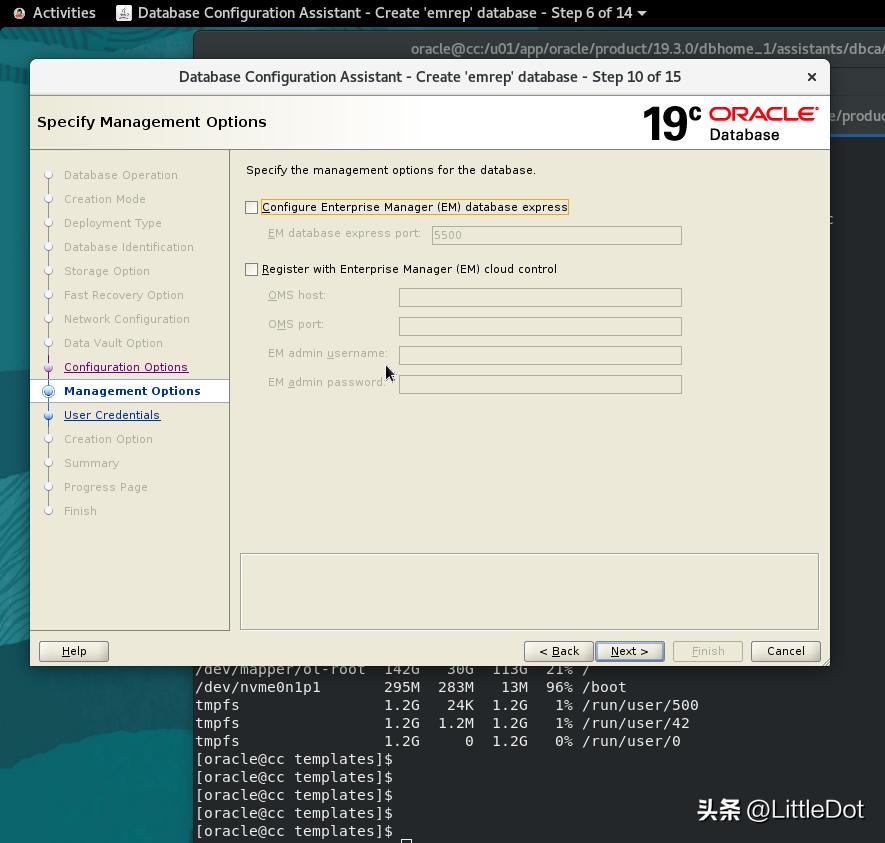This screenshot has width=885, height=843.
Task: Cancel the database creation wizard
Action: 786,651
